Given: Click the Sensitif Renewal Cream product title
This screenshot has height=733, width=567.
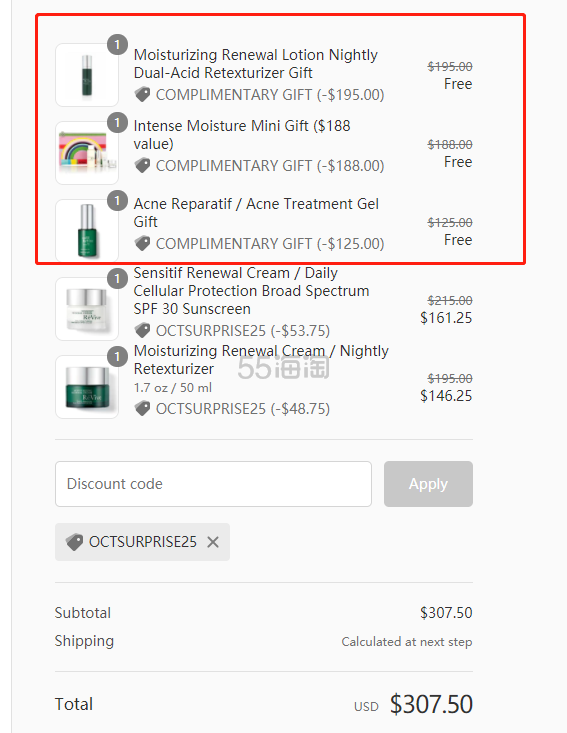Looking at the screenshot, I should click(x=251, y=291).
